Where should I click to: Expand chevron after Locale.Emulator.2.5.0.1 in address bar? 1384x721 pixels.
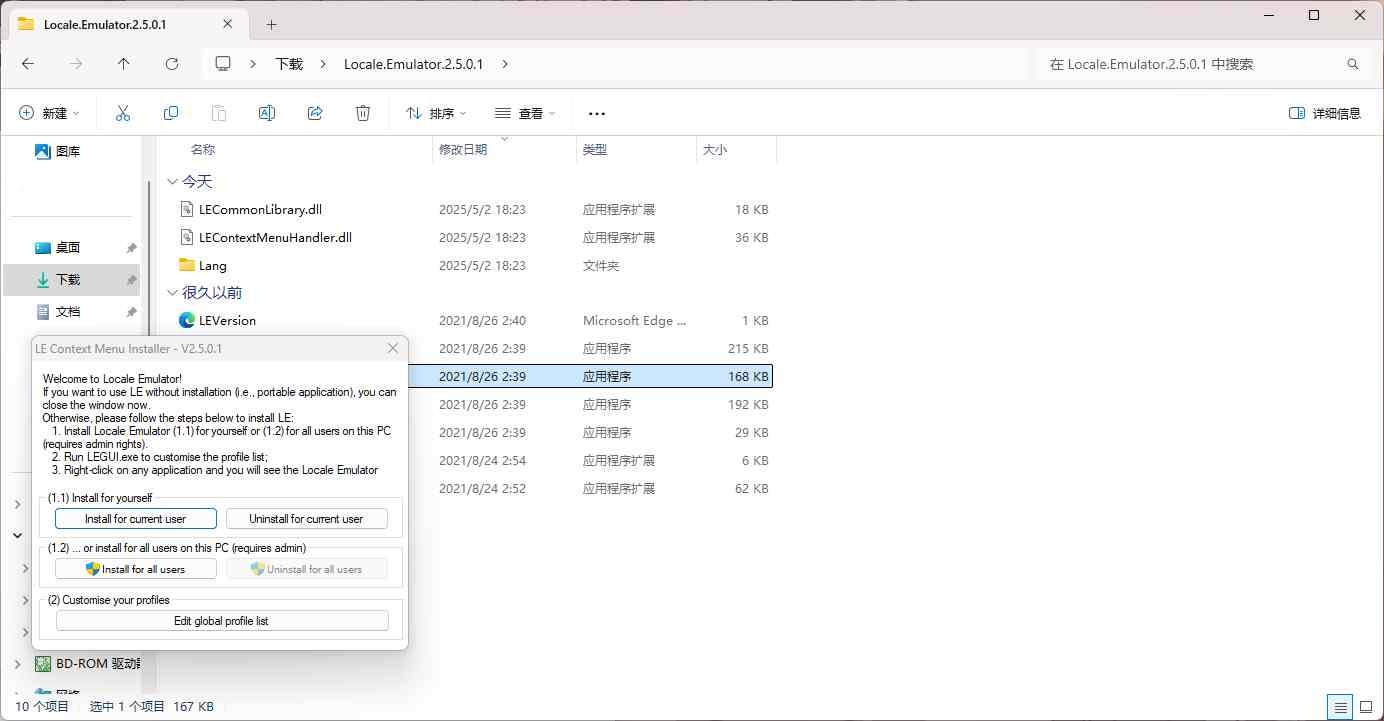click(x=505, y=64)
